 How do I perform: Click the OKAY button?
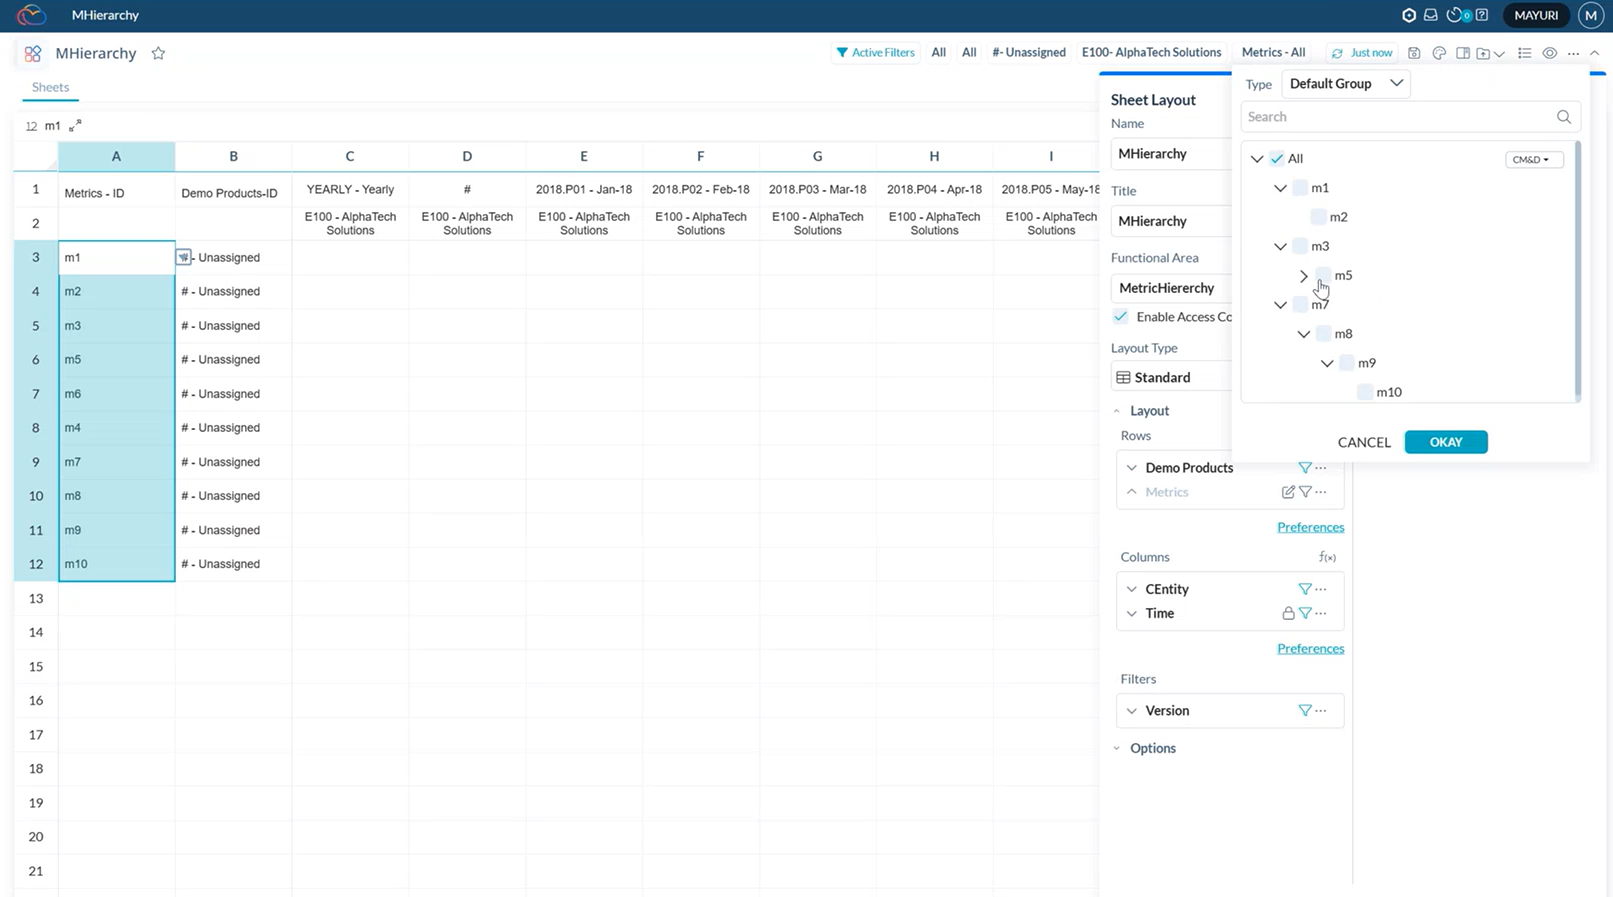(x=1445, y=442)
